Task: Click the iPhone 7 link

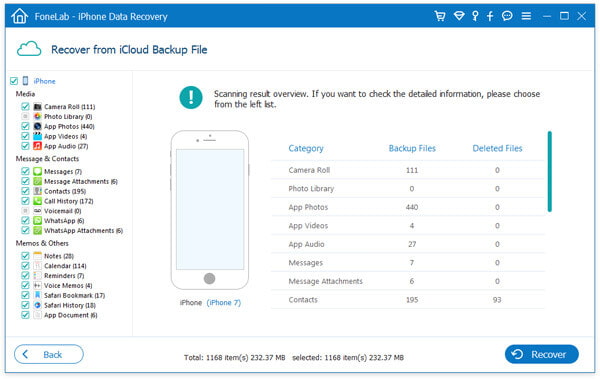Action: click(x=223, y=303)
